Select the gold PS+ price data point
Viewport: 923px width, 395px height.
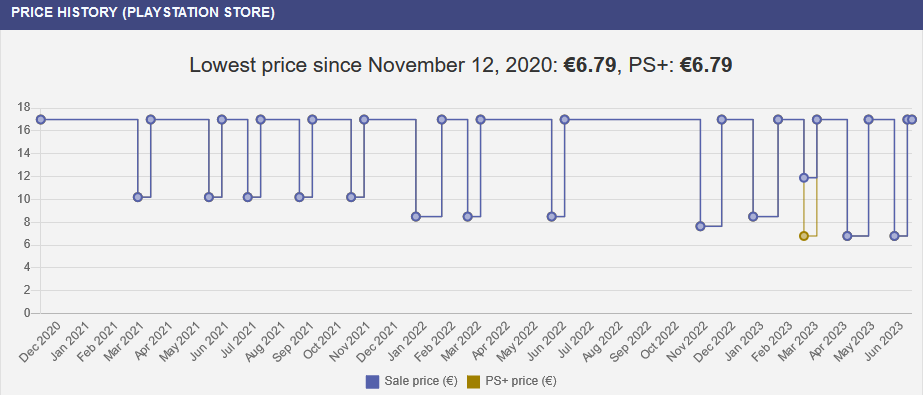coord(804,236)
